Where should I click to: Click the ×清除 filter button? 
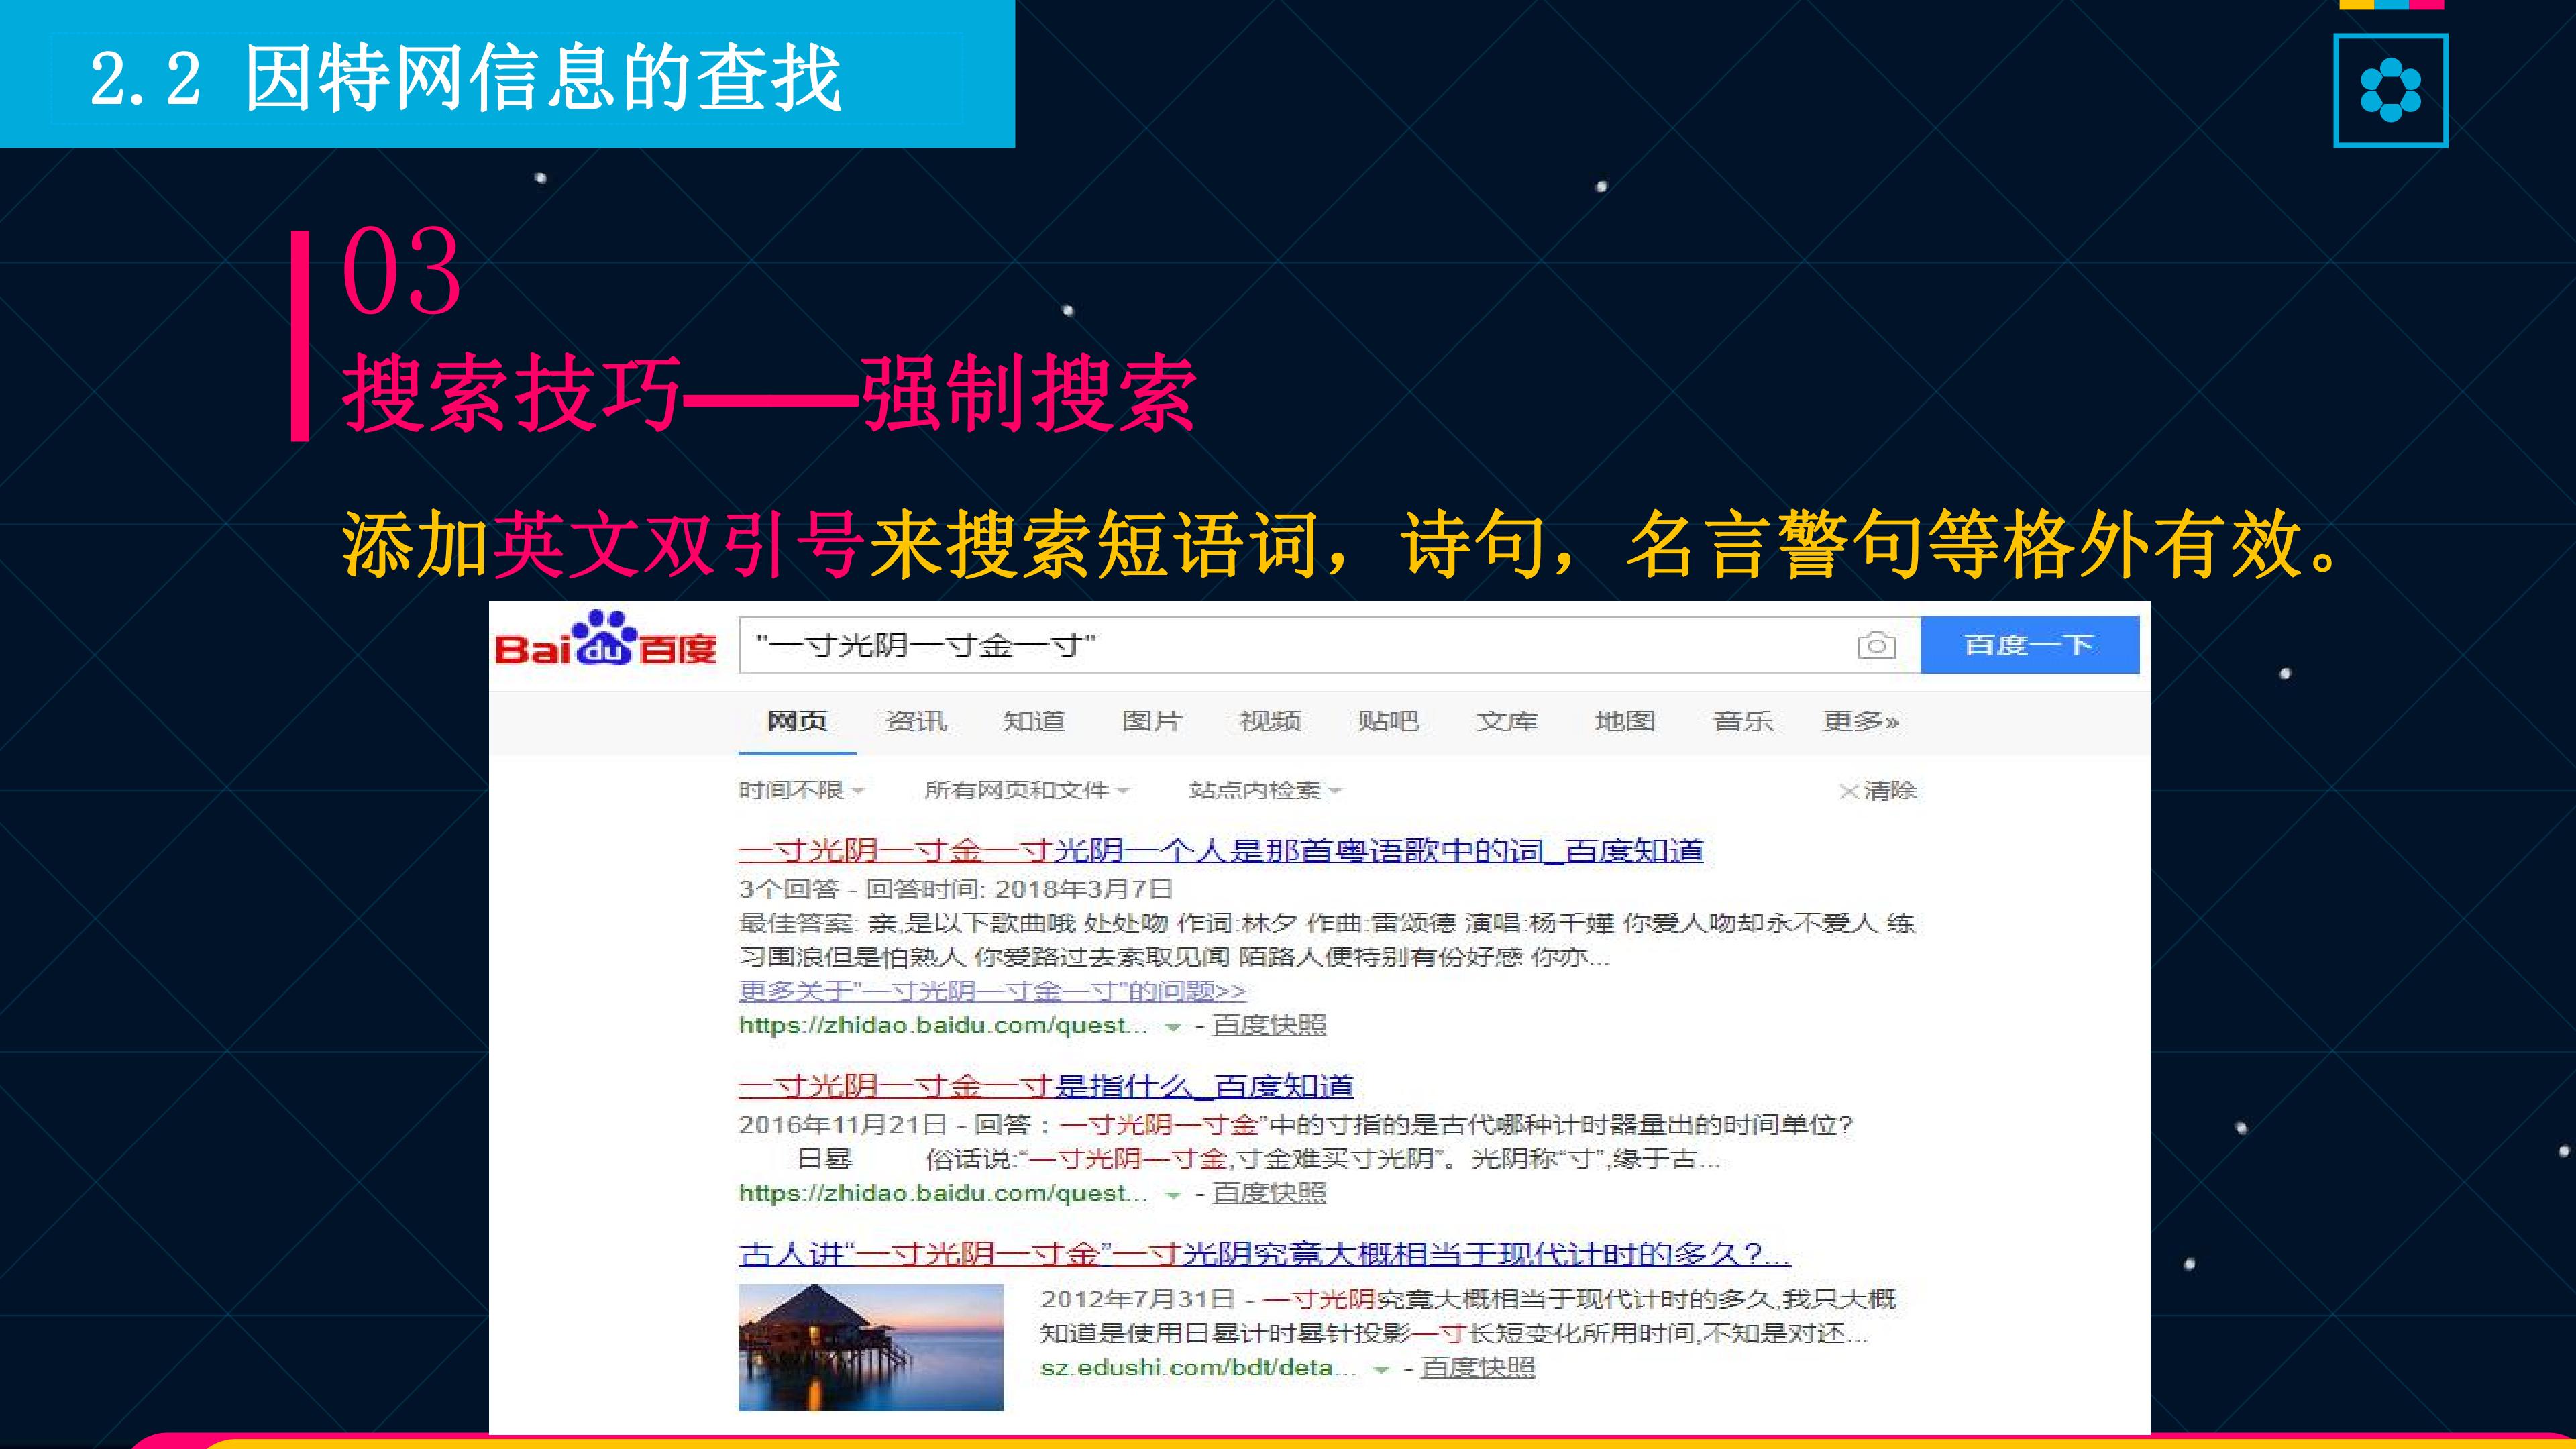click(x=1878, y=790)
